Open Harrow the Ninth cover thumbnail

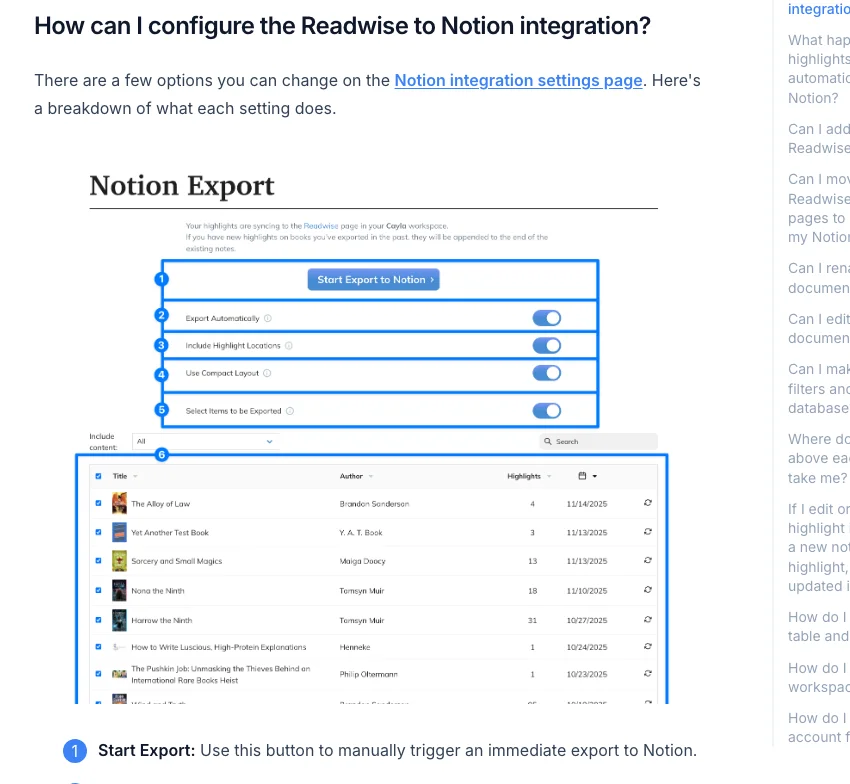tap(119, 620)
